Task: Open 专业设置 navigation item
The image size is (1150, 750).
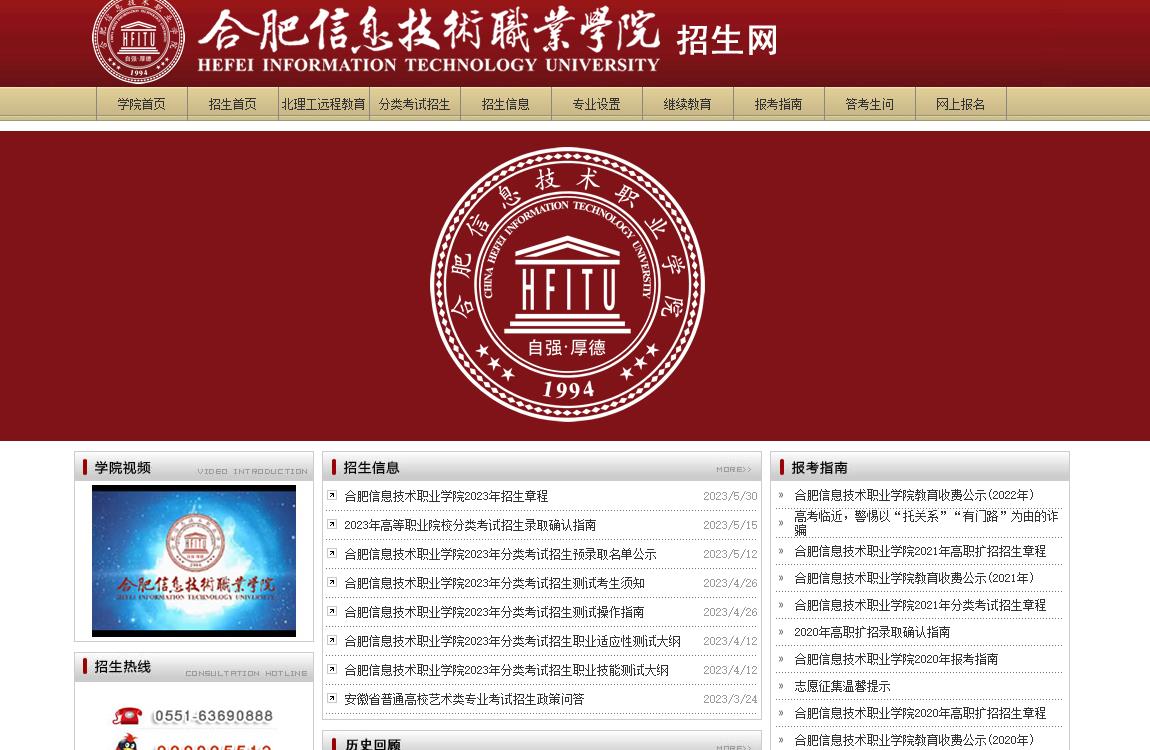Action: coord(596,104)
